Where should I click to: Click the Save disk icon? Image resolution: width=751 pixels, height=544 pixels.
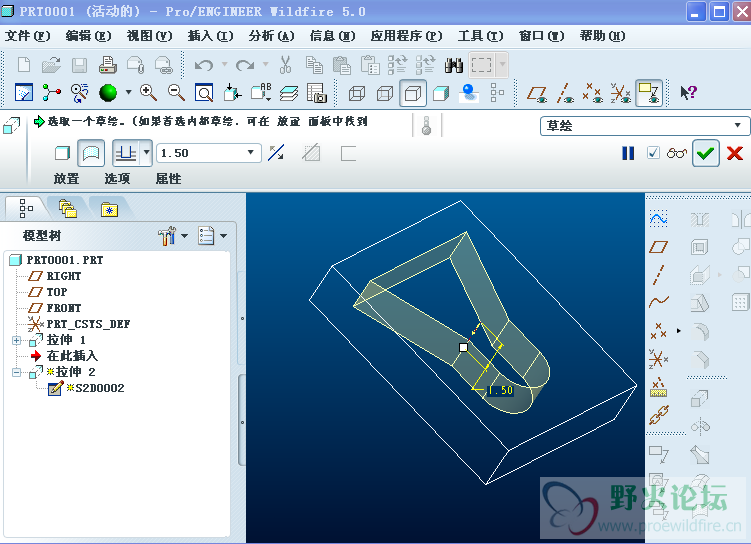pyautogui.click(x=79, y=65)
